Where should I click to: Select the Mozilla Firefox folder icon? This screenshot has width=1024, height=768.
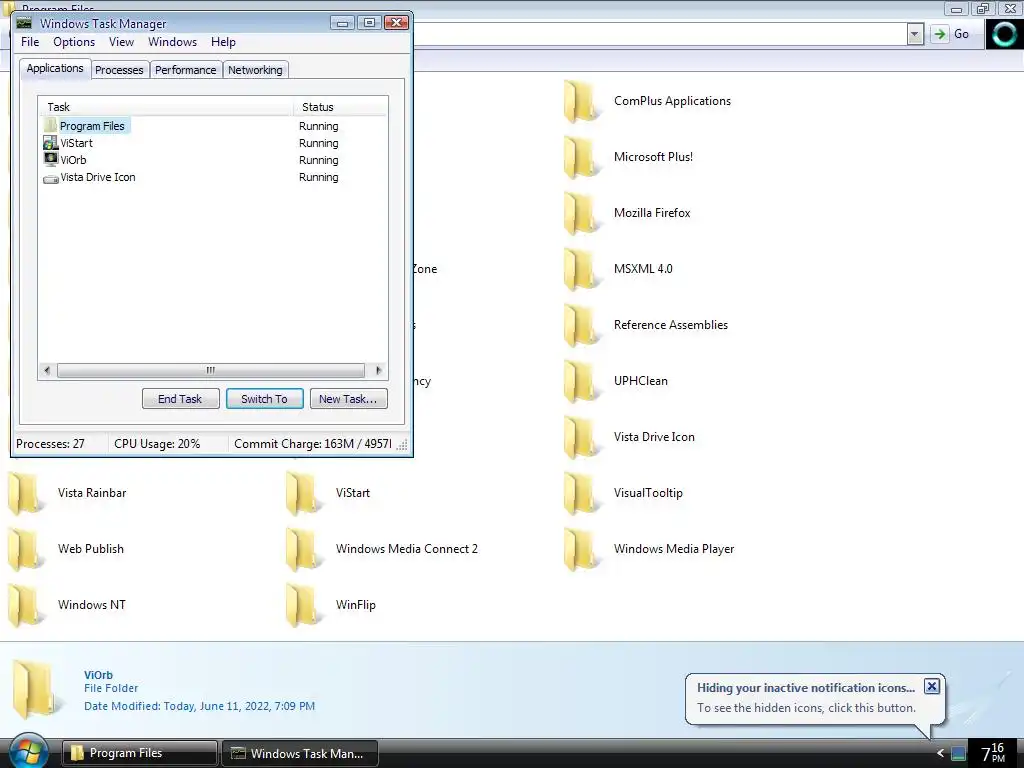(x=580, y=214)
